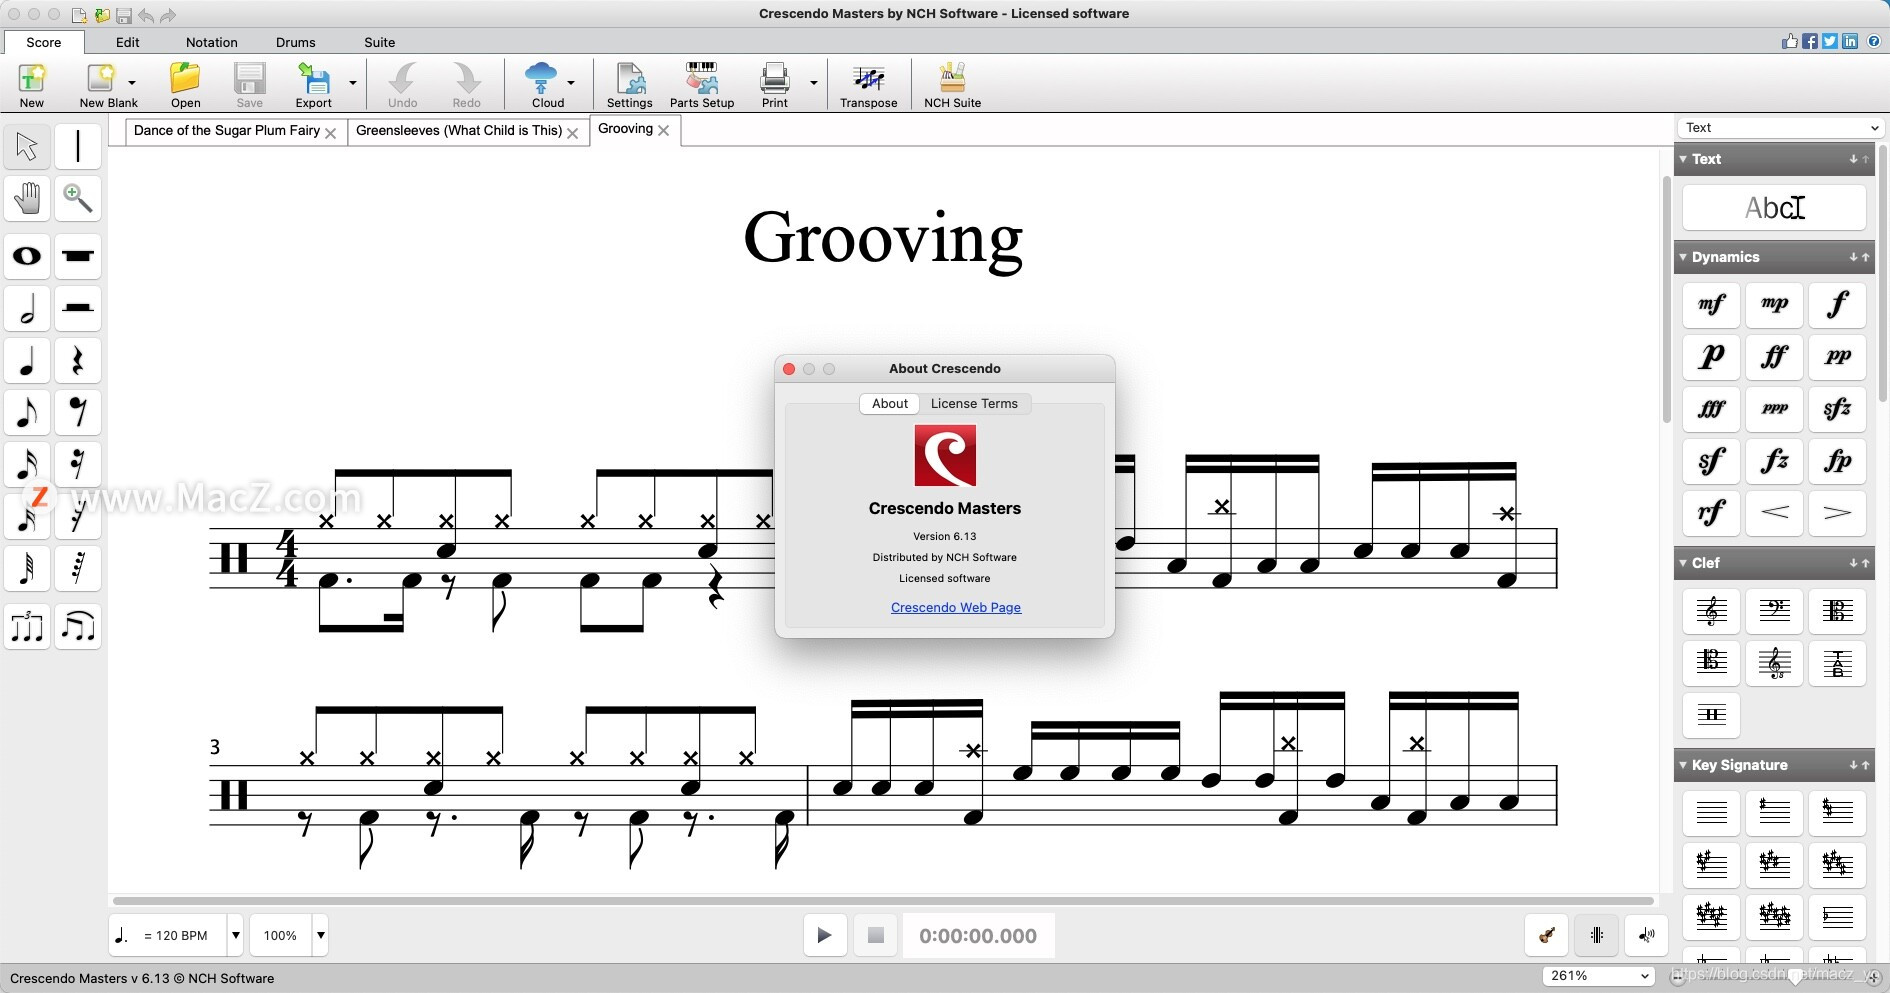The height and width of the screenshot is (993, 1890).
Task: Add sforzando sfz dynamic
Action: (1837, 409)
